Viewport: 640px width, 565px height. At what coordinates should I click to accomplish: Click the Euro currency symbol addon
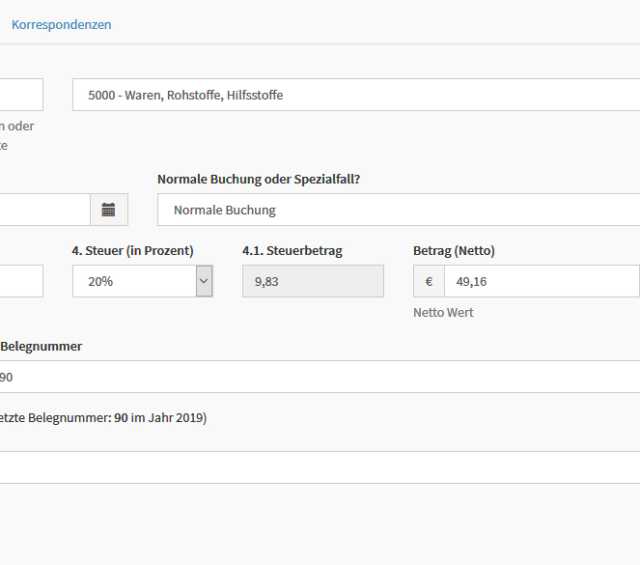coord(429,282)
